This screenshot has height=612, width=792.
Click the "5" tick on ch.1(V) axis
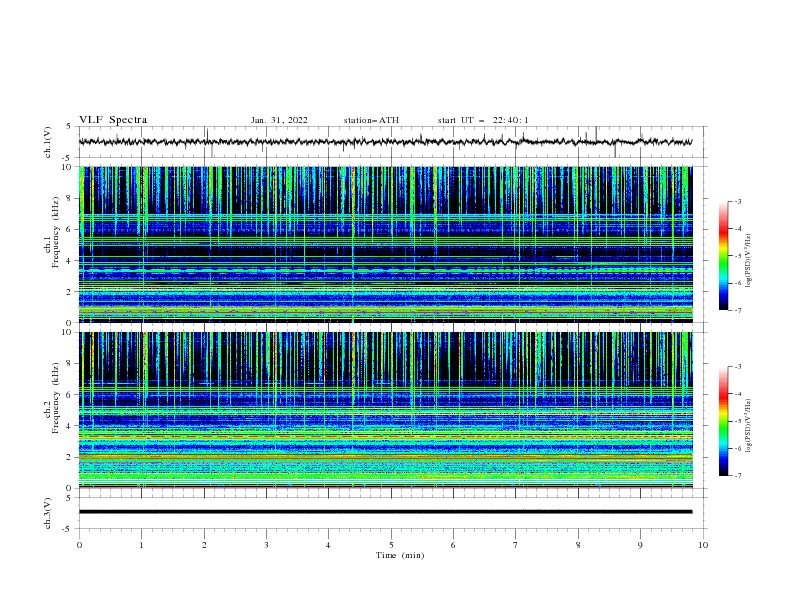tap(69, 127)
